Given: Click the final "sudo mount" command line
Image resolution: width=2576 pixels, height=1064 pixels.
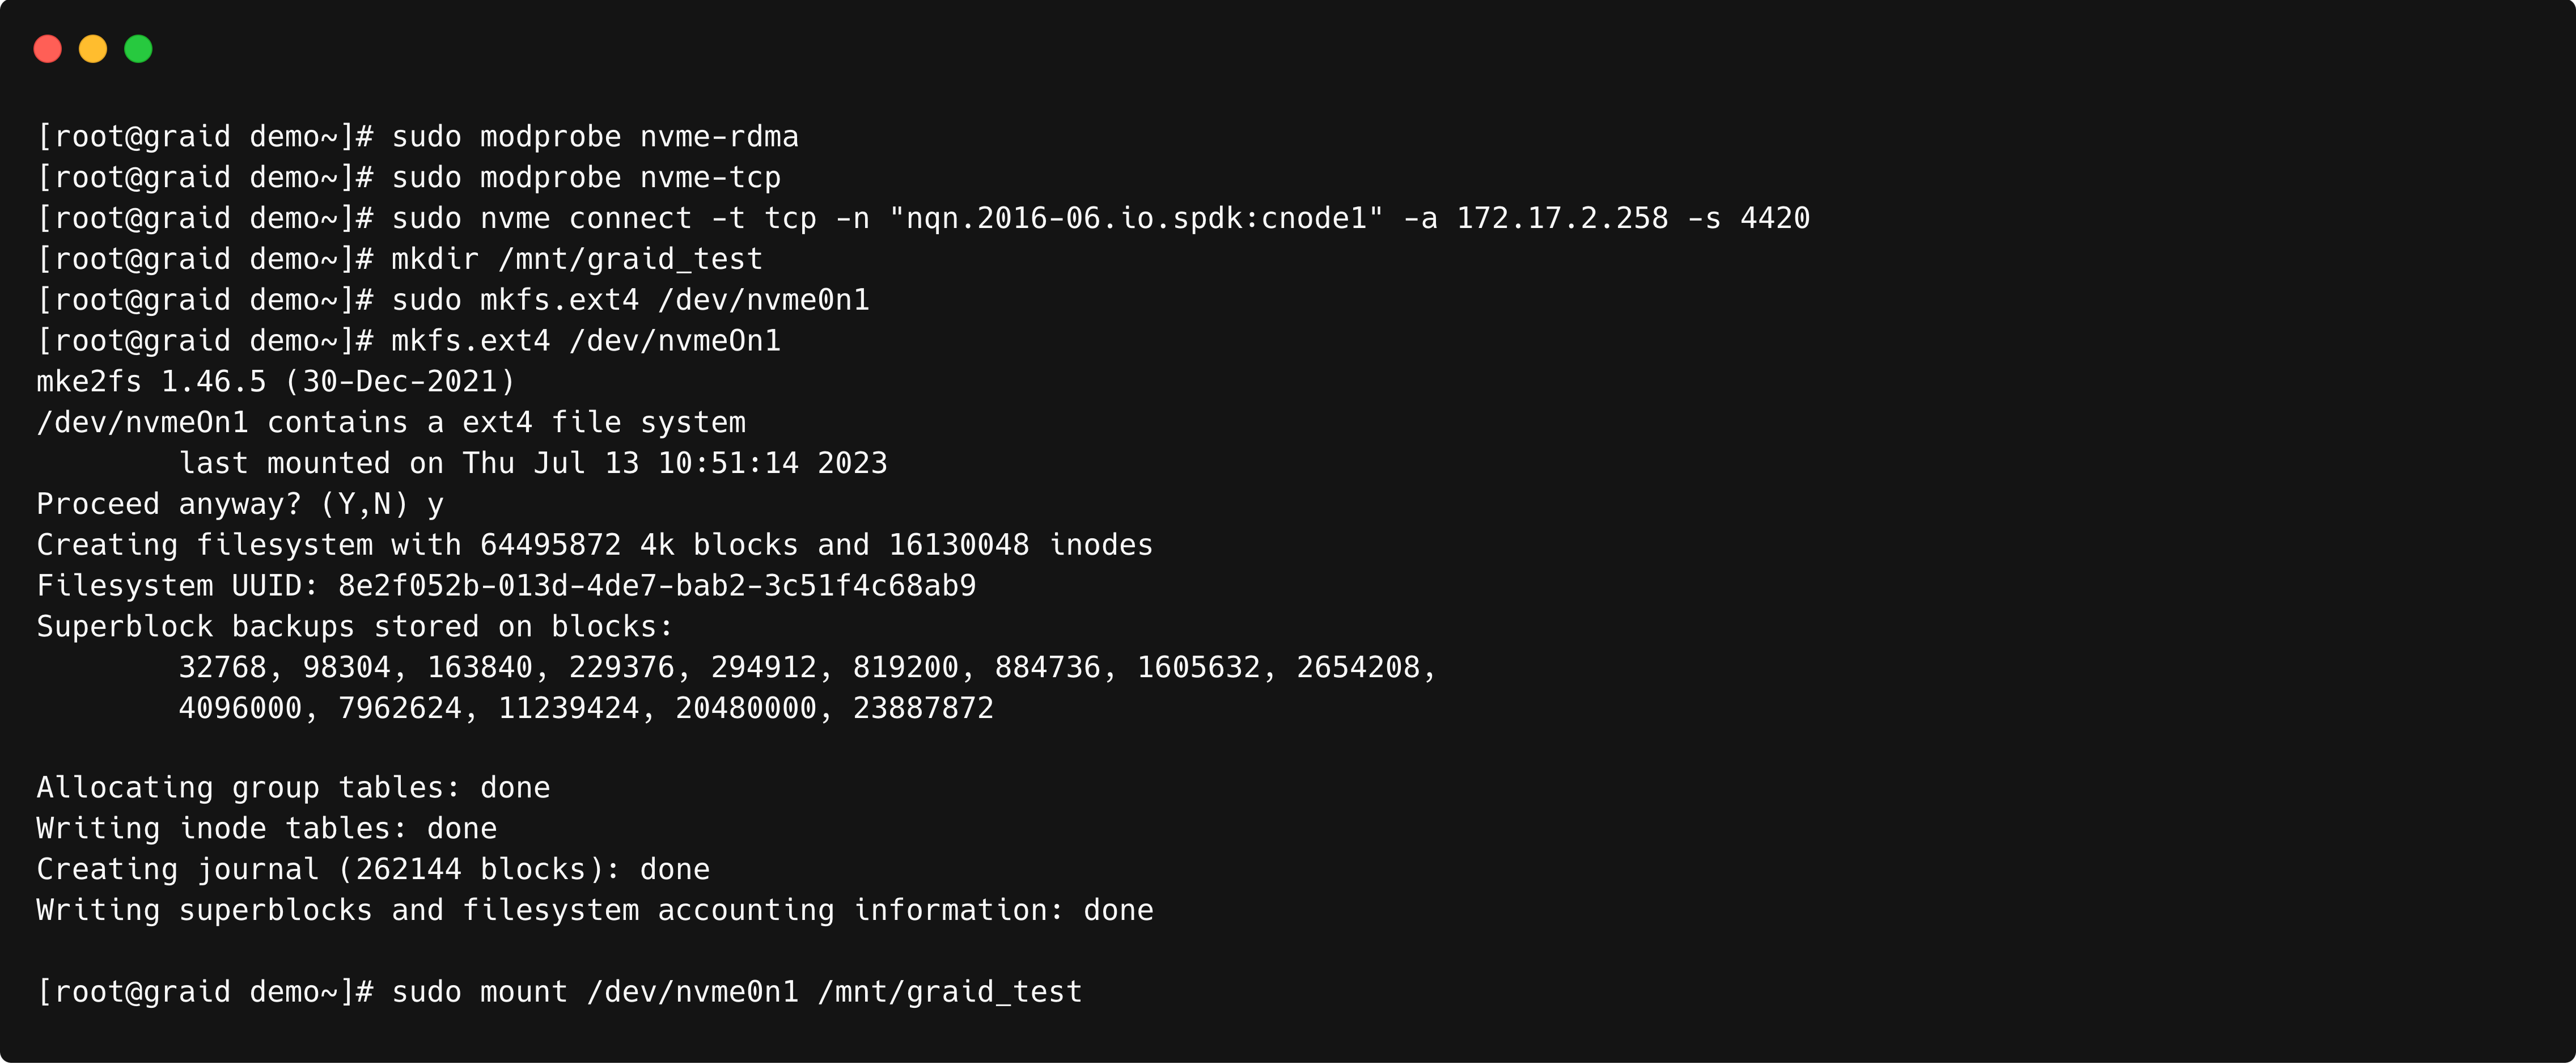Looking at the screenshot, I should tap(736, 992).
